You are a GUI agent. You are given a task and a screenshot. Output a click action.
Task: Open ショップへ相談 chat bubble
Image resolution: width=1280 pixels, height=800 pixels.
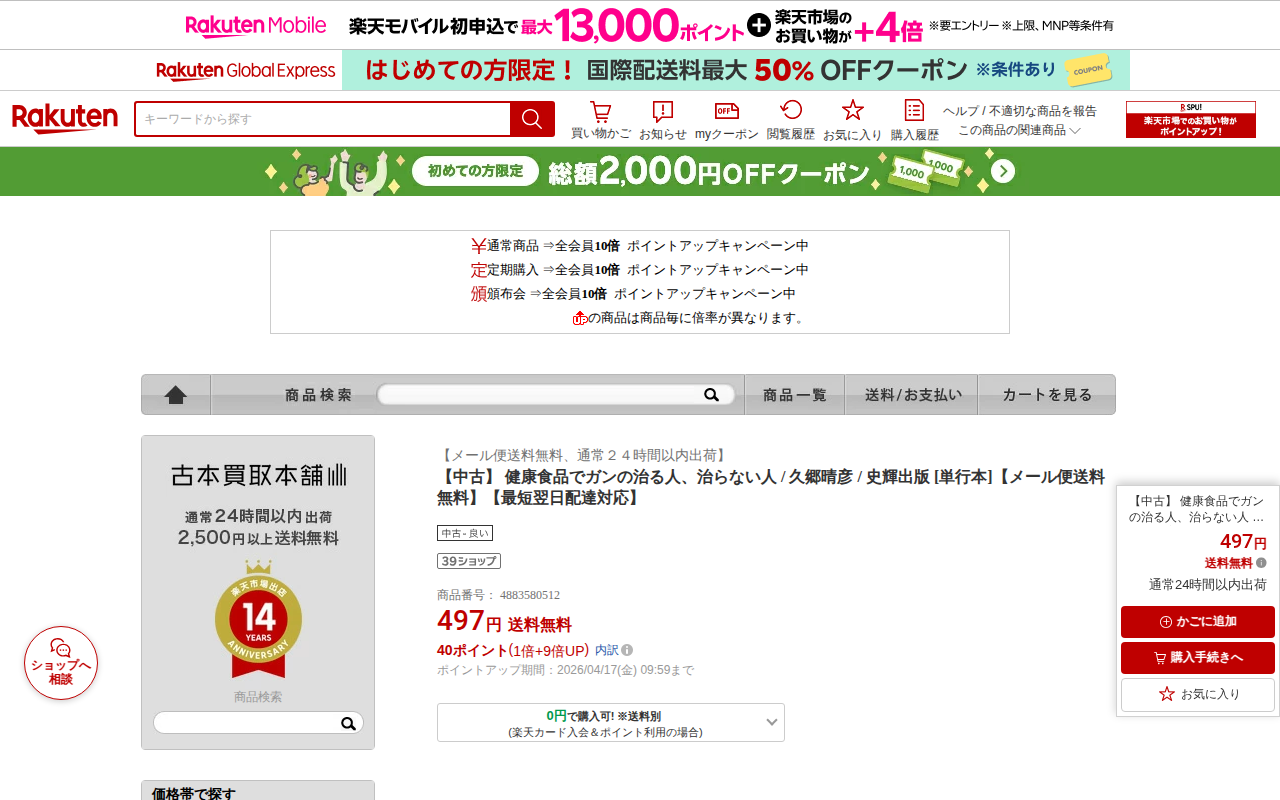pyautogui.click(x=61, y=663)
